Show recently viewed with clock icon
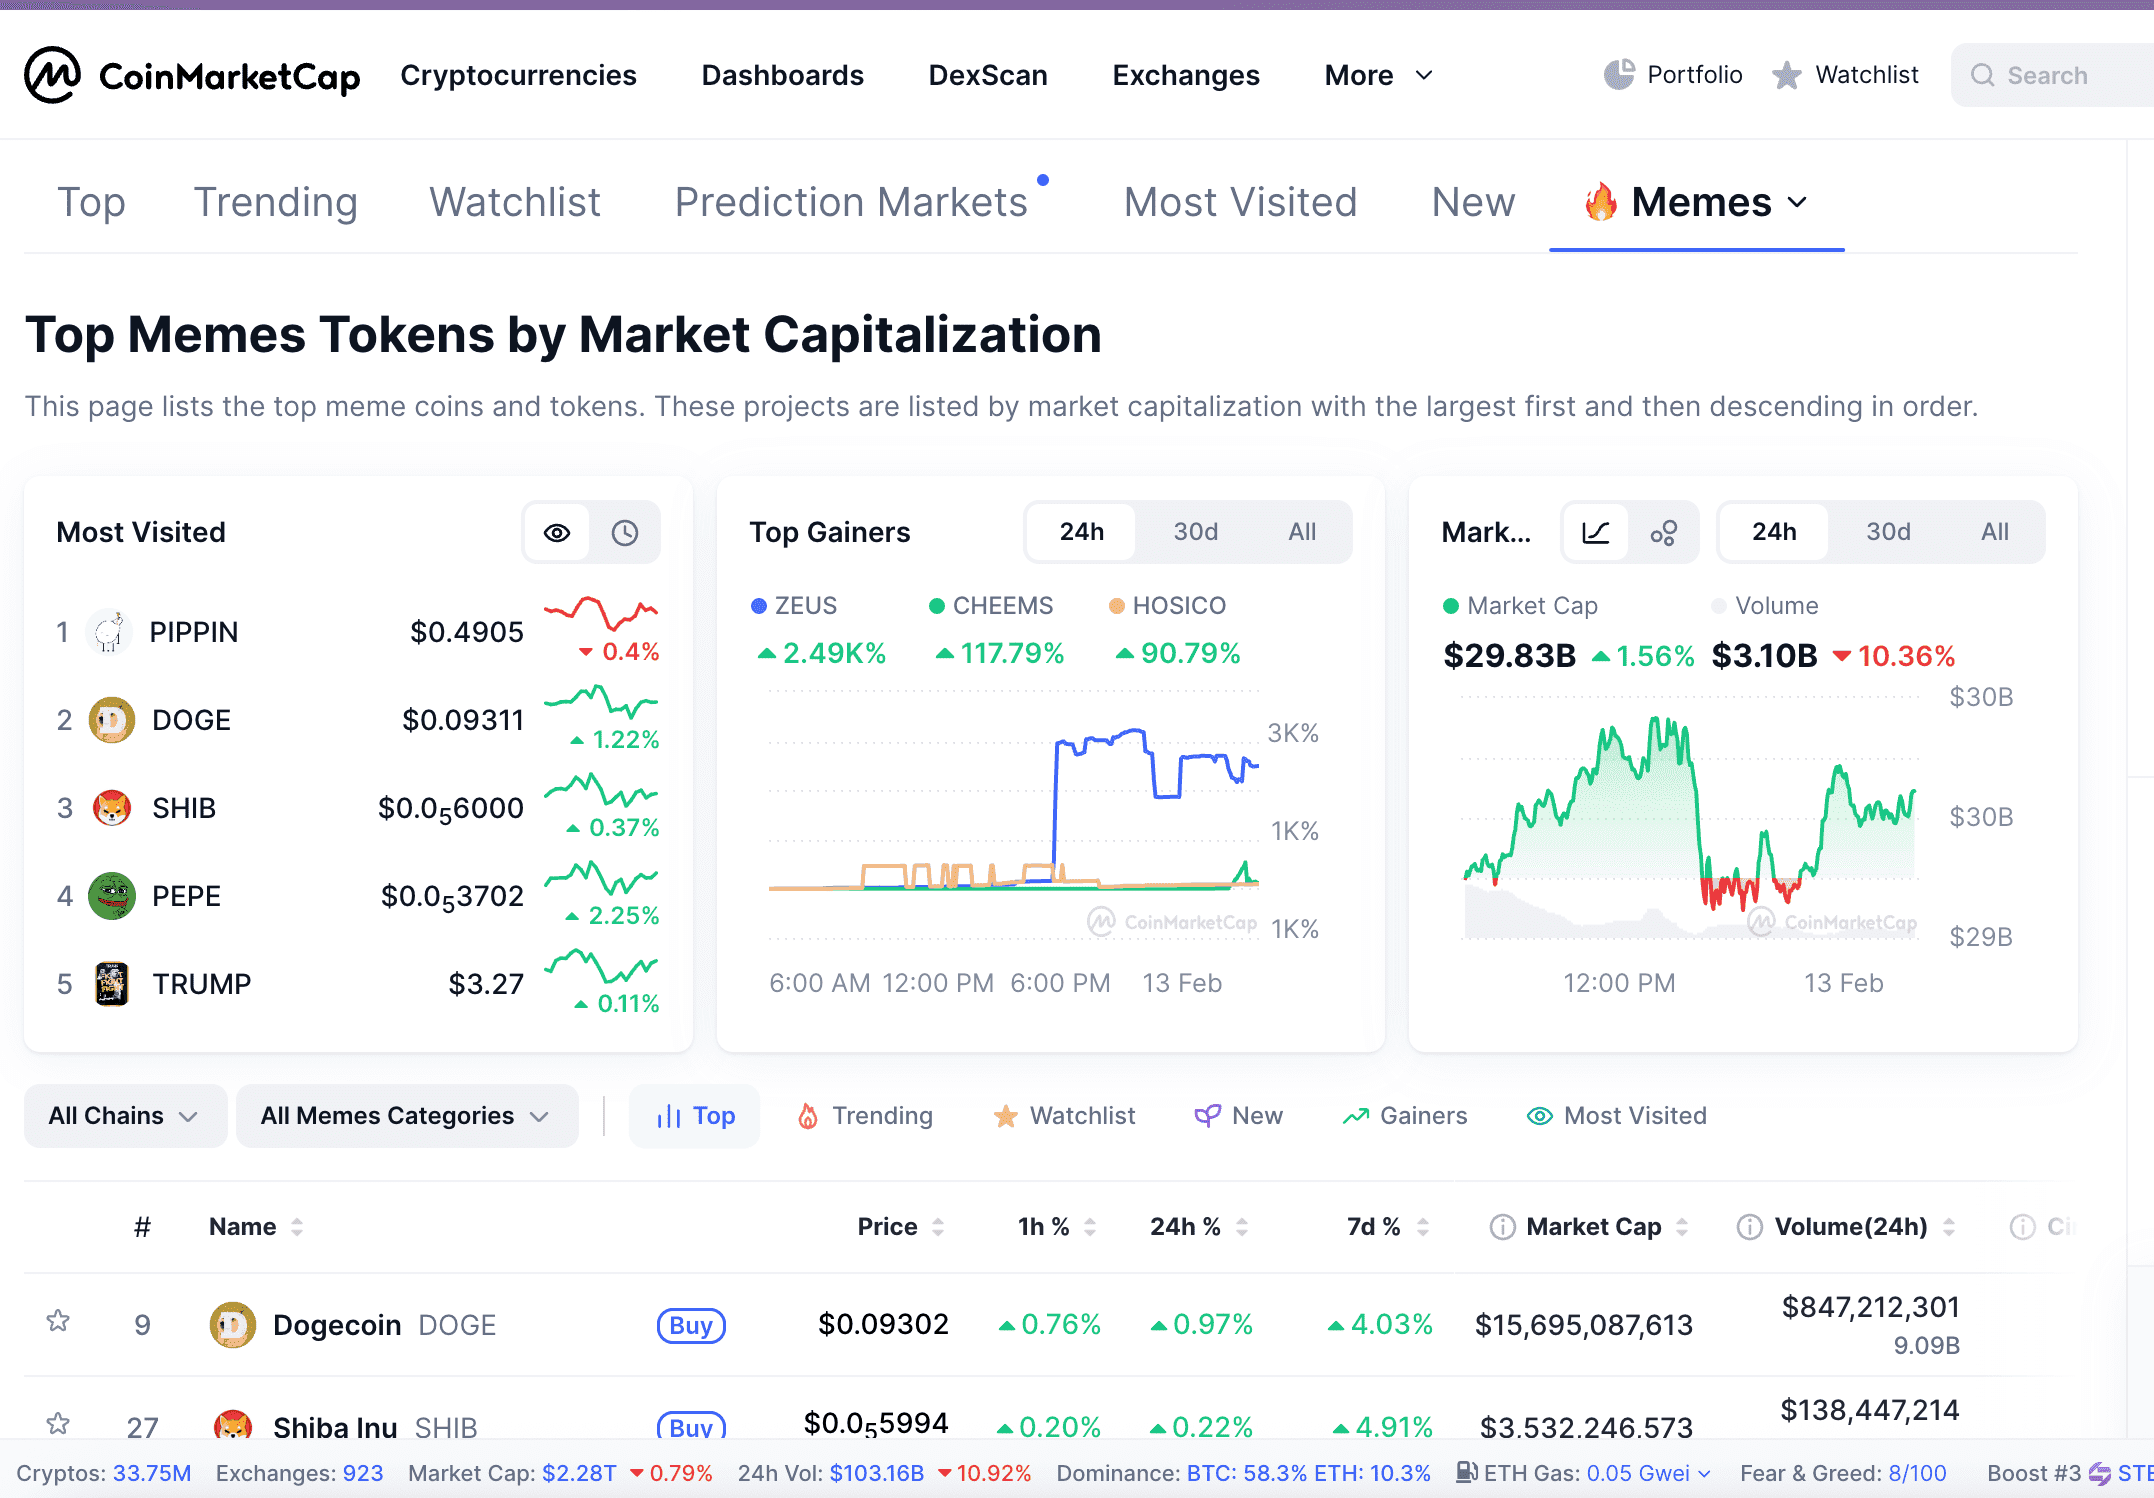This screenshot has height=1498, width=2154. tap(625, 533)
